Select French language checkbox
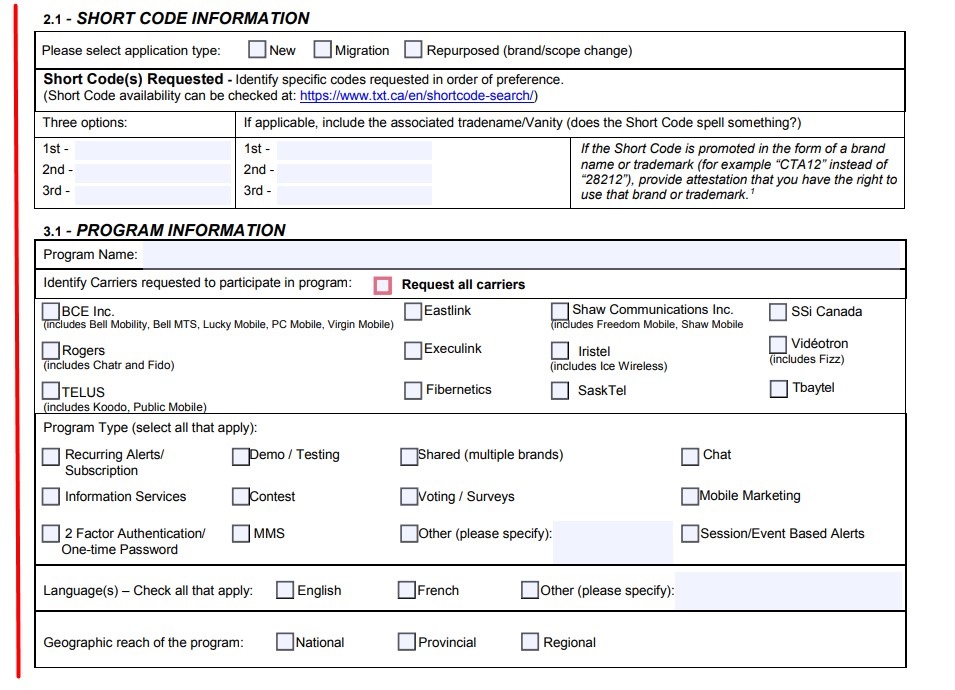955x690 pixels. coord(406,590)
